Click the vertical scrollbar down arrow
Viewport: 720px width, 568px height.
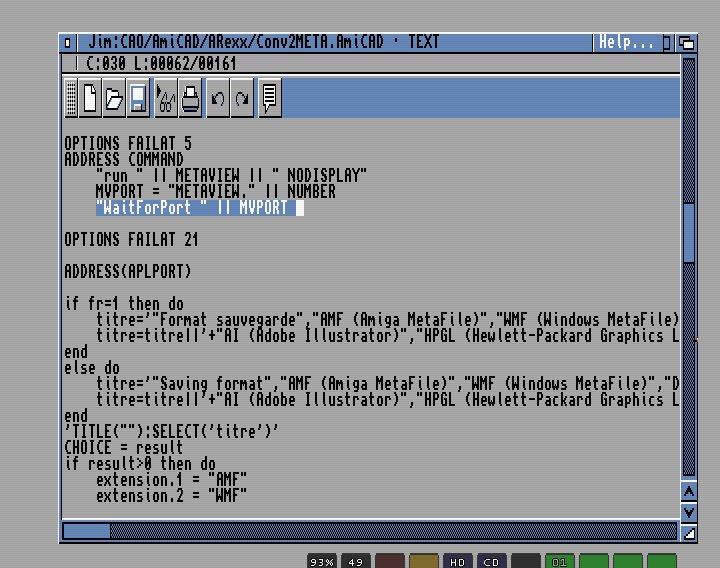(689, 512)
